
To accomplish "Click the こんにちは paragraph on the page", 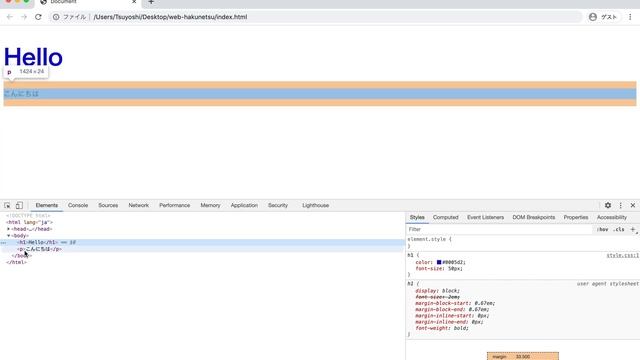I will (21, 93).
